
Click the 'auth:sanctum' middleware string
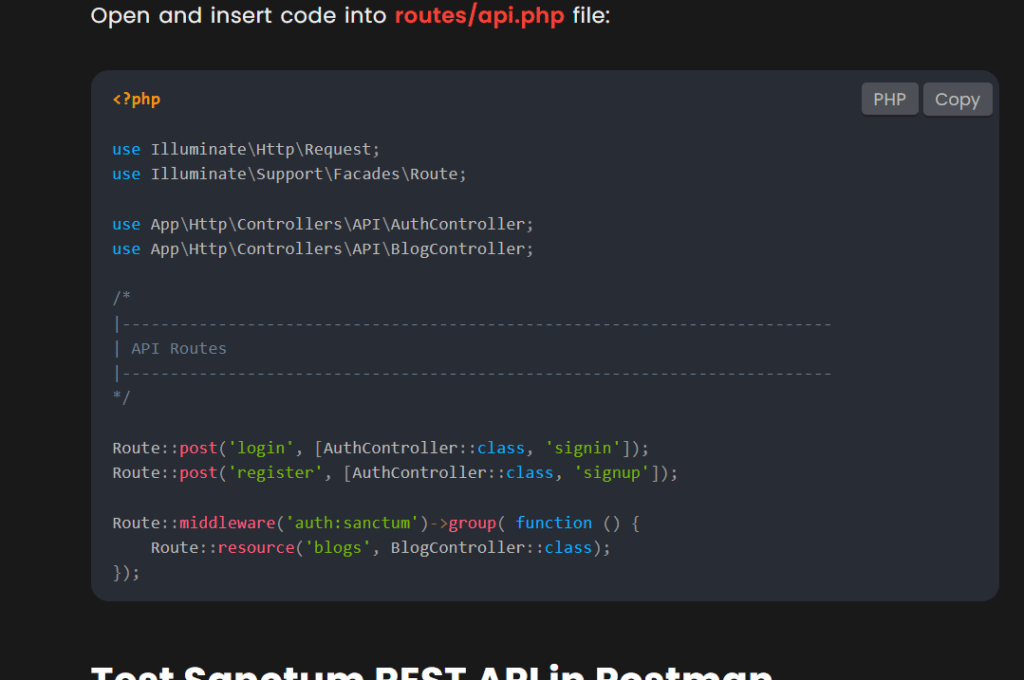(352, 523)
